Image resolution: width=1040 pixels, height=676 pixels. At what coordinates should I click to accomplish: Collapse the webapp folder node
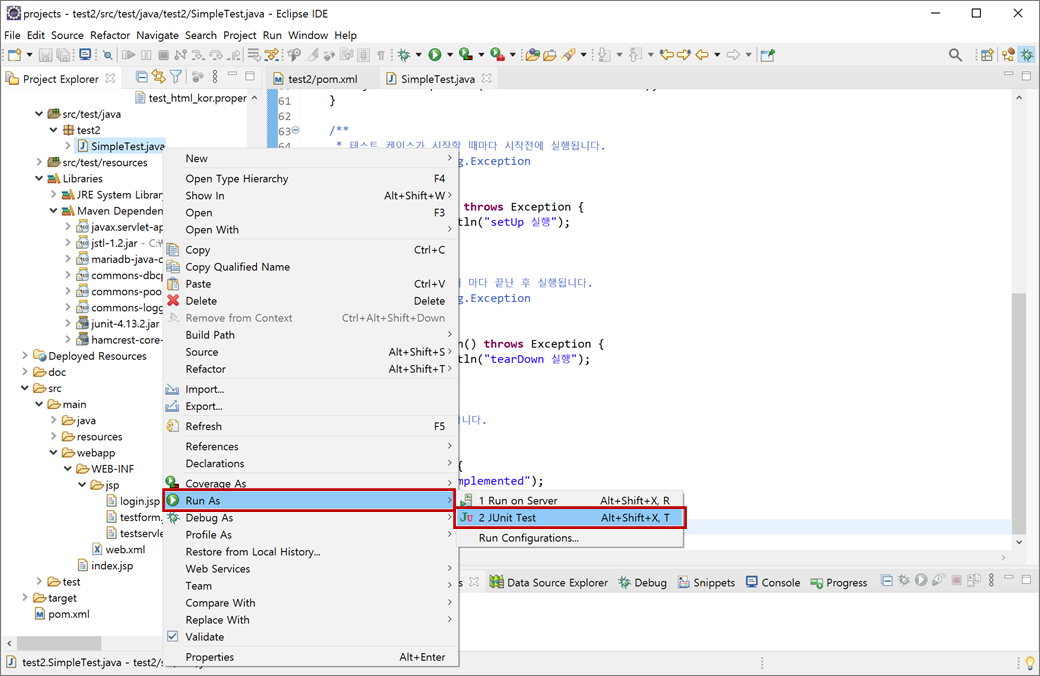point(54,452)
